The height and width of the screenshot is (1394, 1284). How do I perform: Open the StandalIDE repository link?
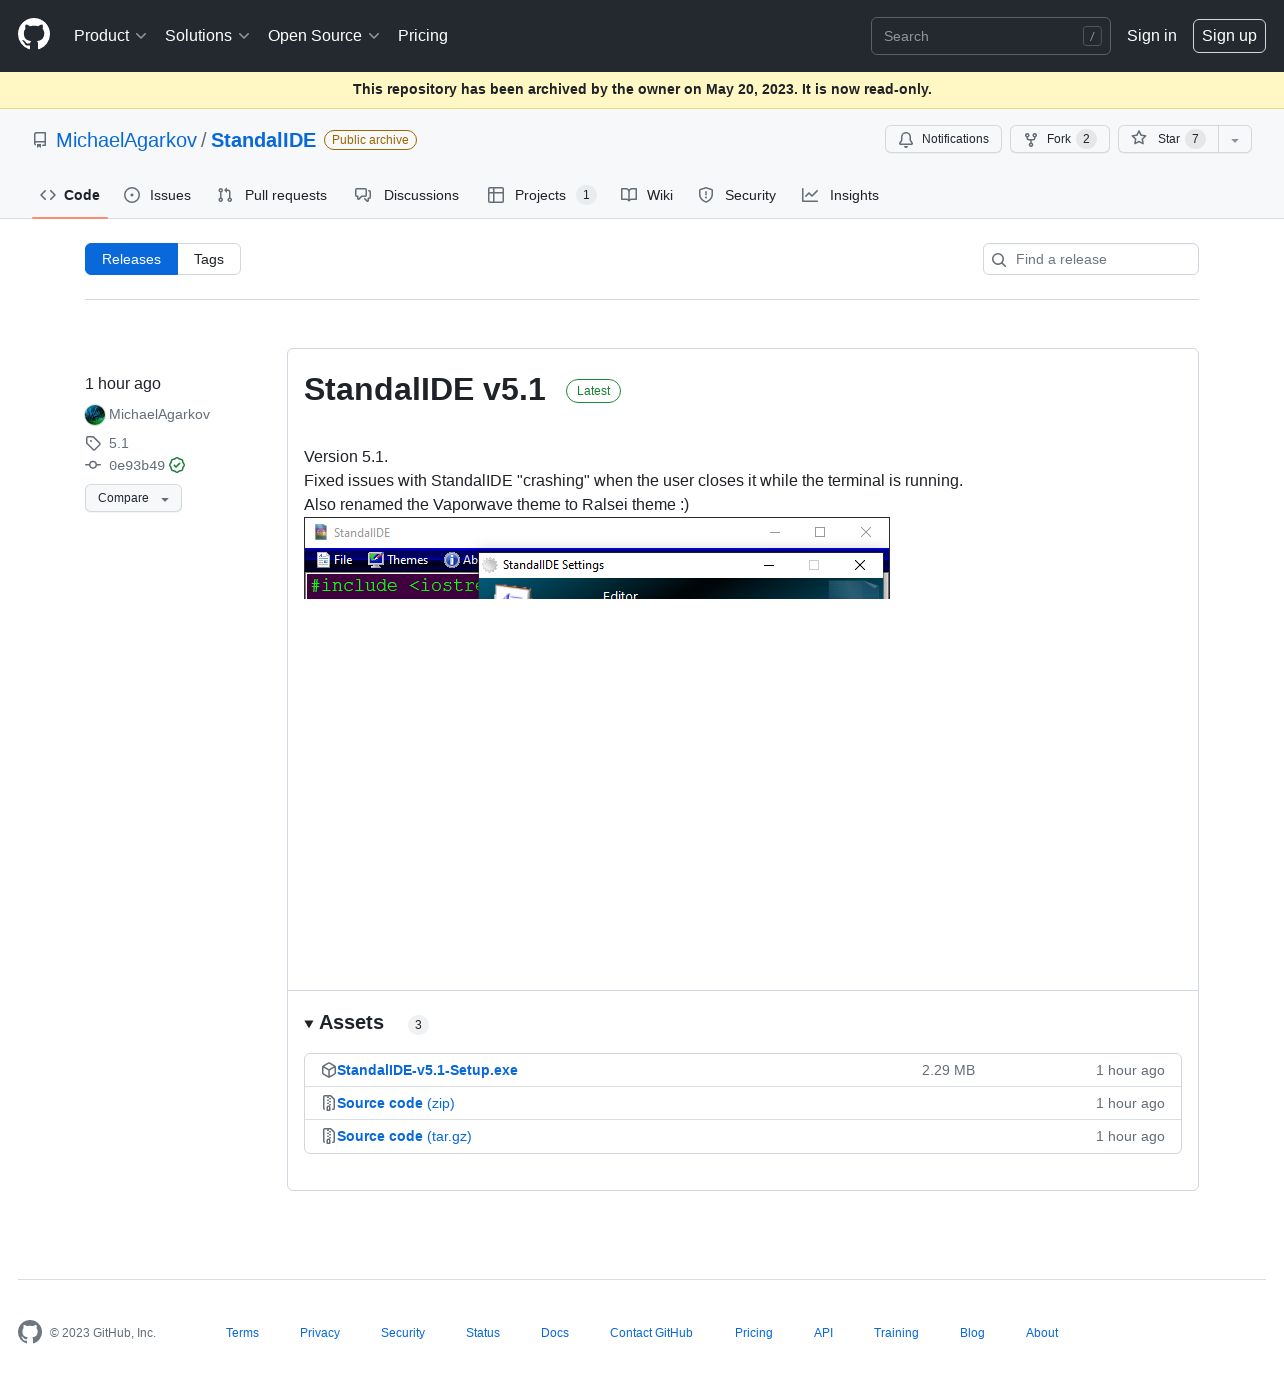tap(263, 140)
